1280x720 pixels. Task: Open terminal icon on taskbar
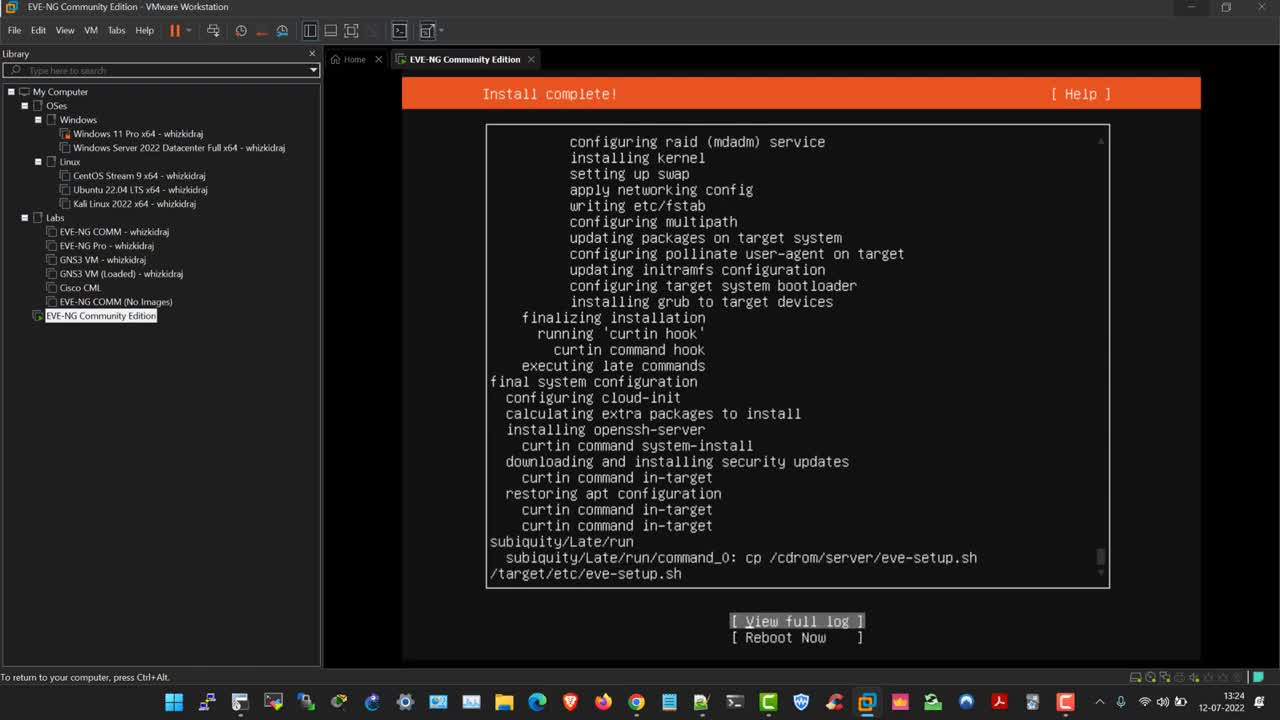(x=735, y=702)
